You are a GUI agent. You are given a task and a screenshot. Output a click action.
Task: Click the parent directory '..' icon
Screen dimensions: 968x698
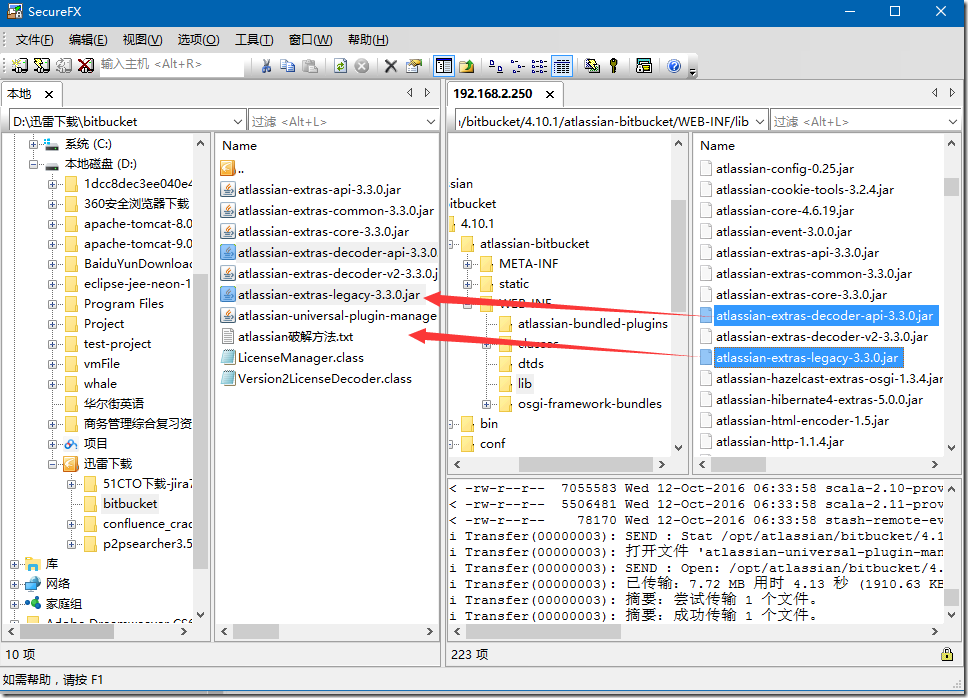[228, 168]
